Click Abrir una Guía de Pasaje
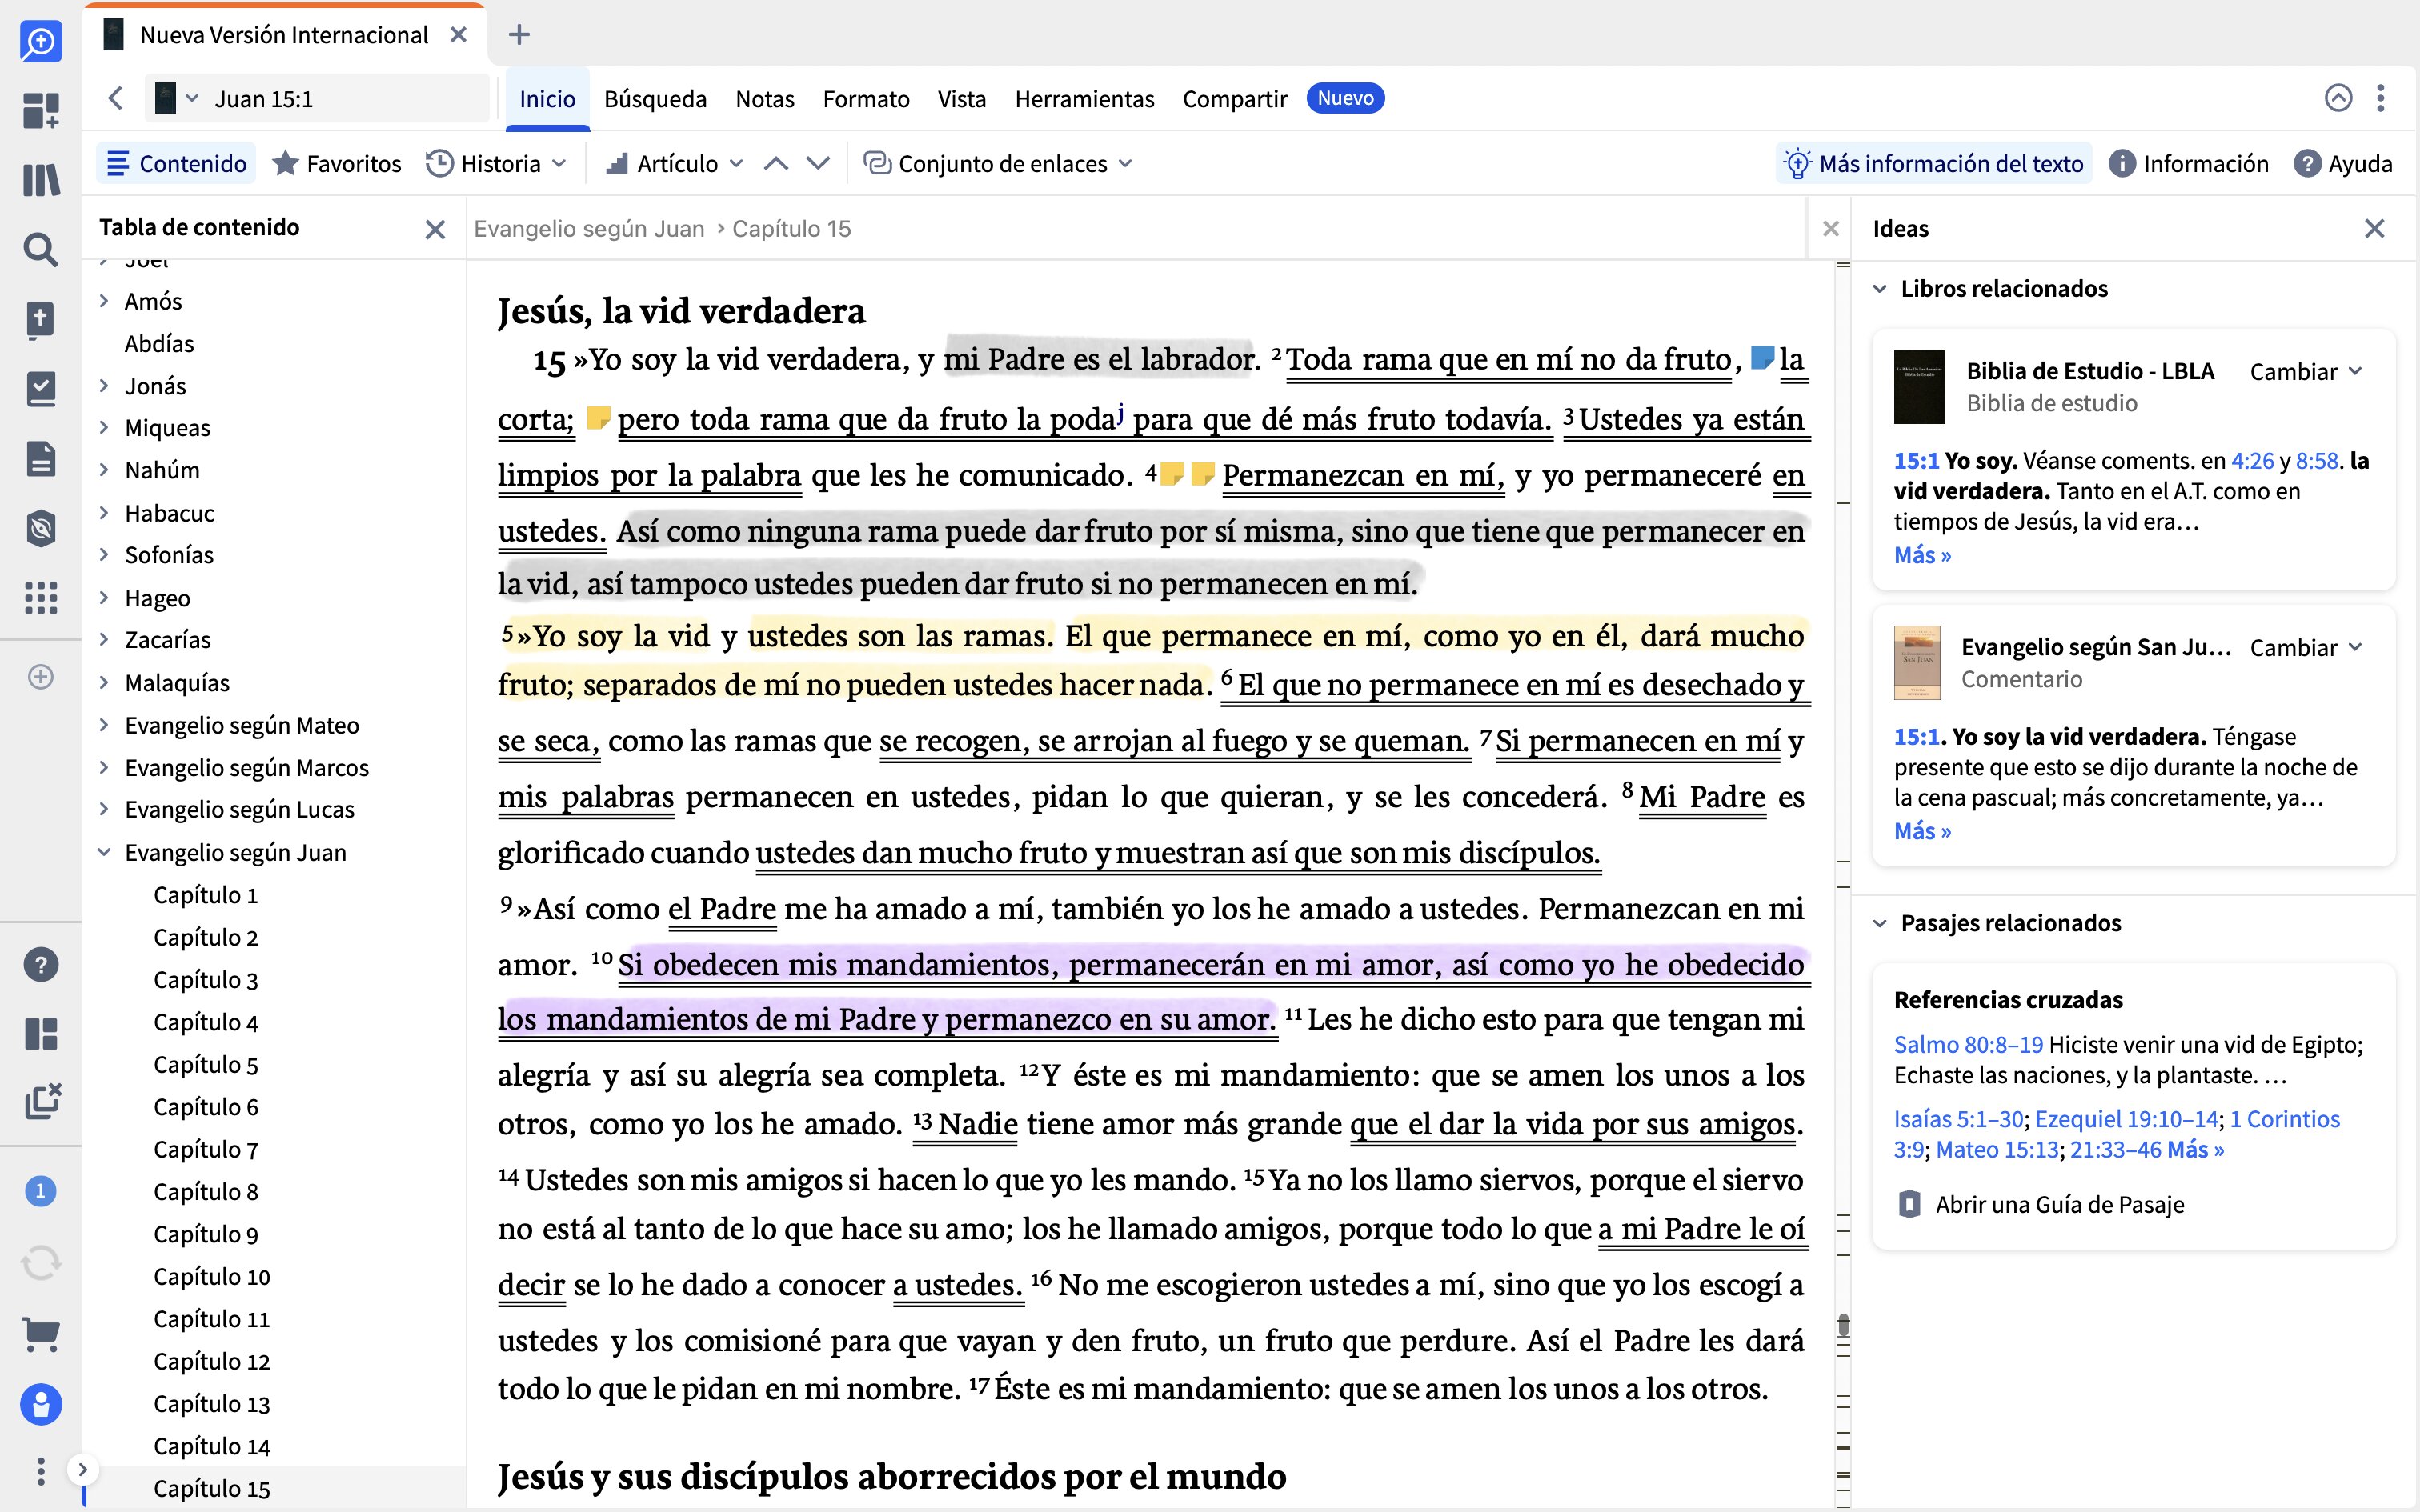2420x1512 pixels. (2040, 1204)
